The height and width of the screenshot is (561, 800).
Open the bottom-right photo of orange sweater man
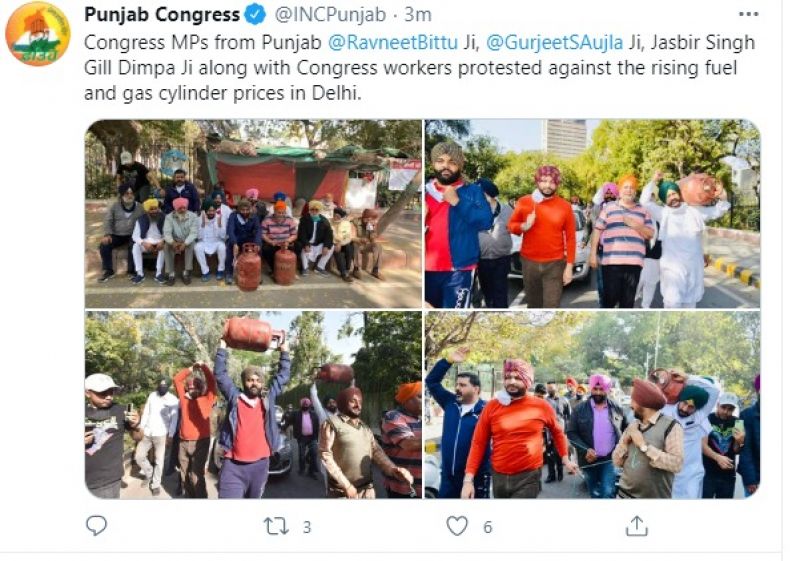tap(592, 405)
